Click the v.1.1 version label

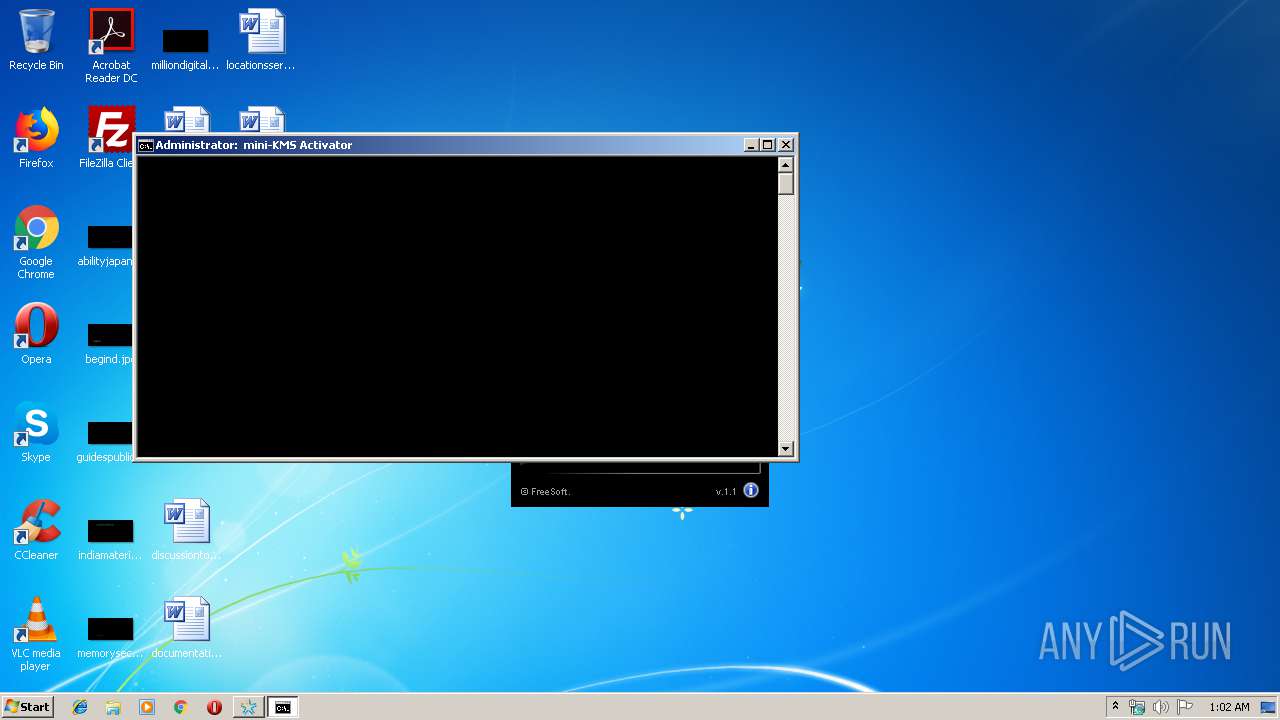pyautogui.click(x=726, y=491)
